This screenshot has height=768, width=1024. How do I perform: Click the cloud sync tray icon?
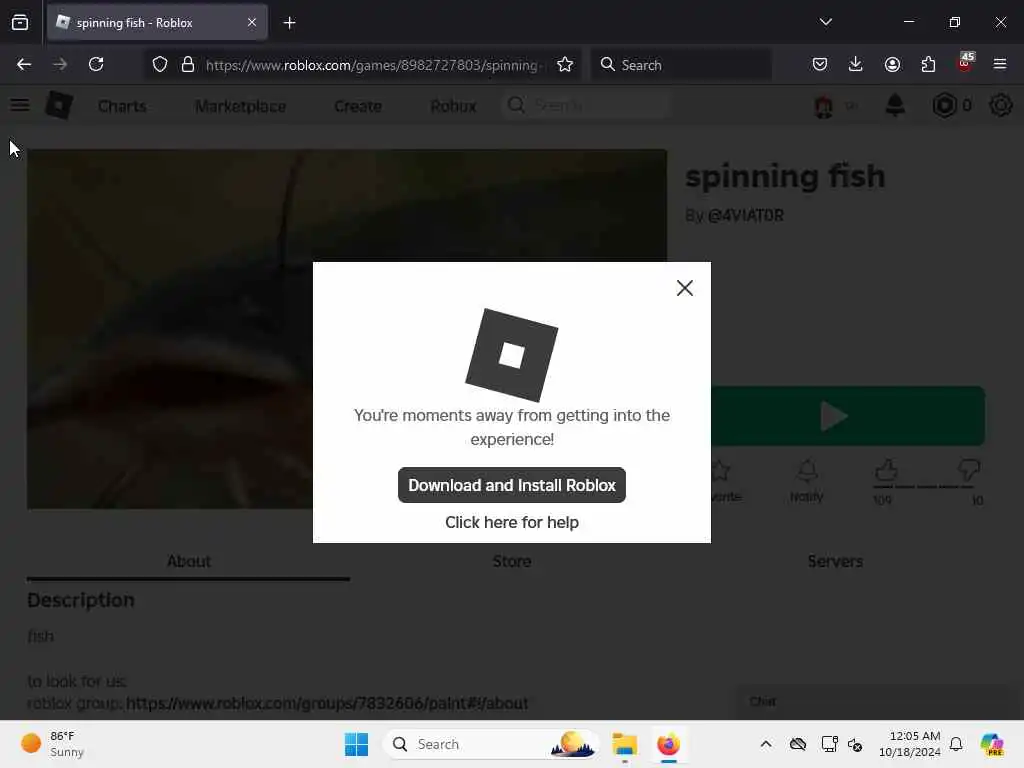pyautogui.click(x=797, y=744)
